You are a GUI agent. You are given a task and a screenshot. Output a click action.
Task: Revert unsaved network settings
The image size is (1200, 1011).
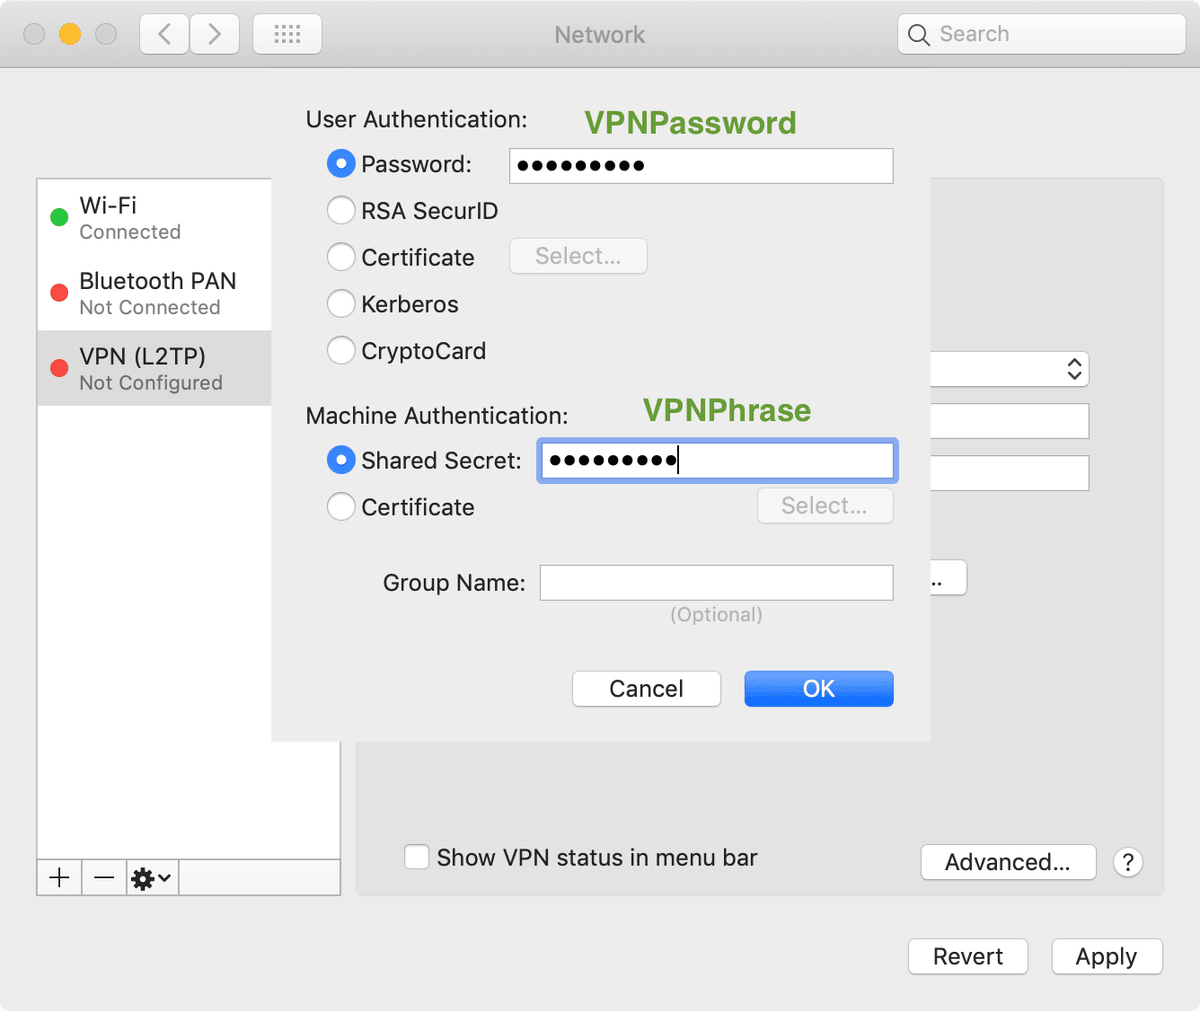(967, 956)
